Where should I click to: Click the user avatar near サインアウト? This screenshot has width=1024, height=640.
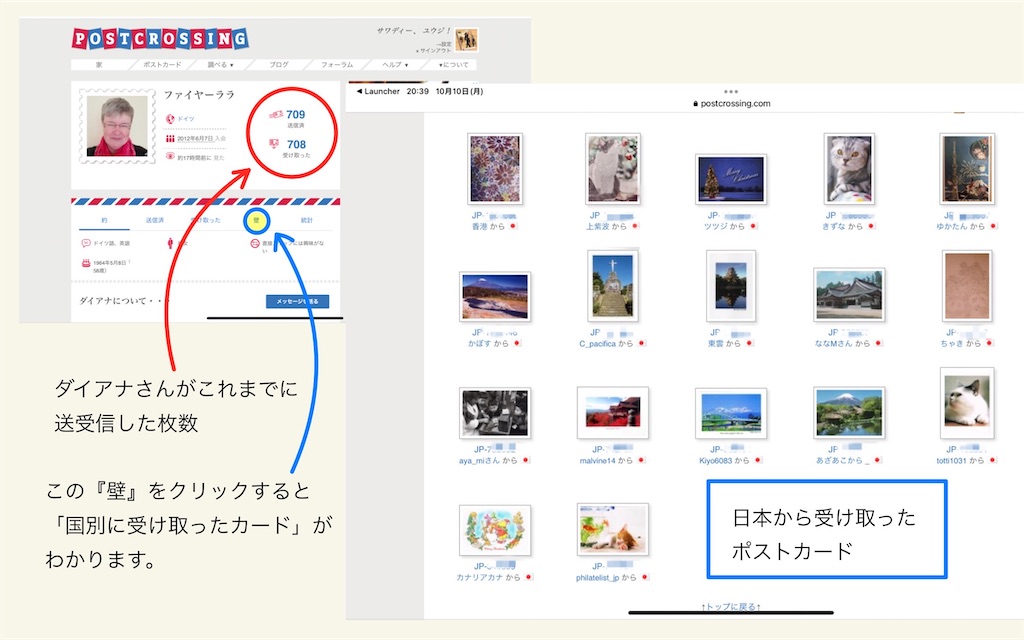tap(466, 39)
